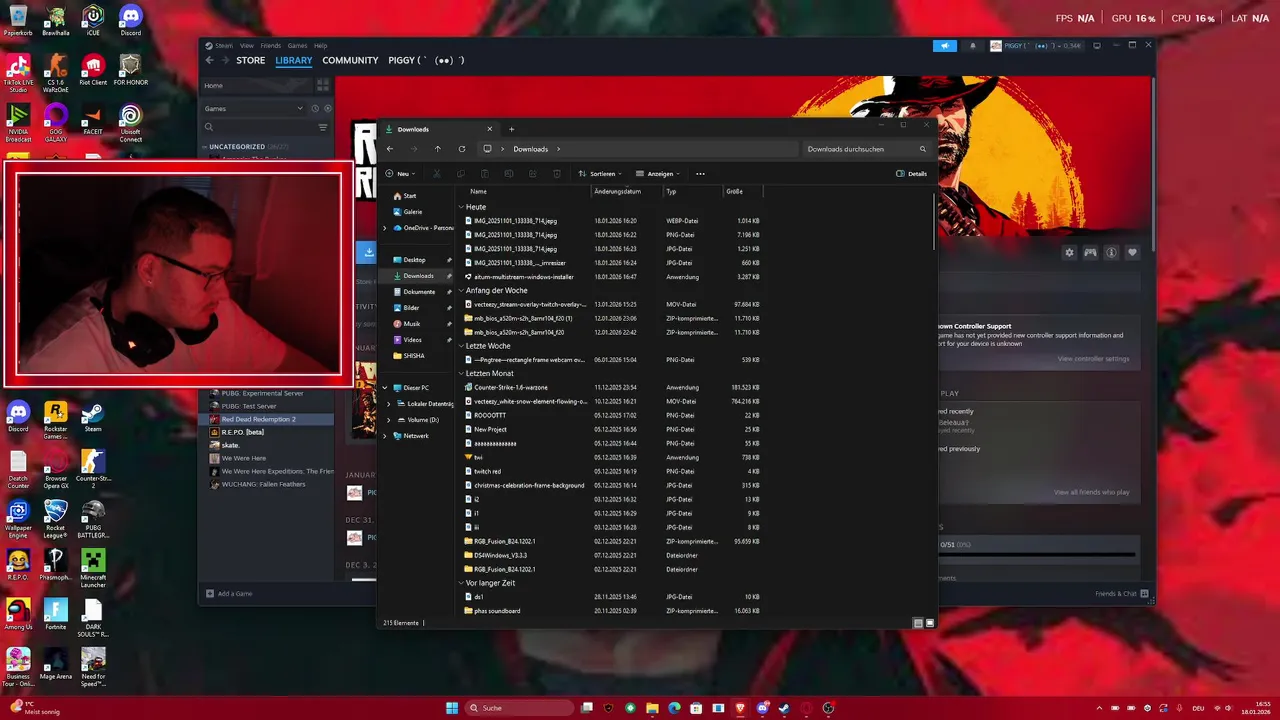Switch to STORE tab in Steam
This screenshot has width=1280, height=720.
(x=250, y=61)
